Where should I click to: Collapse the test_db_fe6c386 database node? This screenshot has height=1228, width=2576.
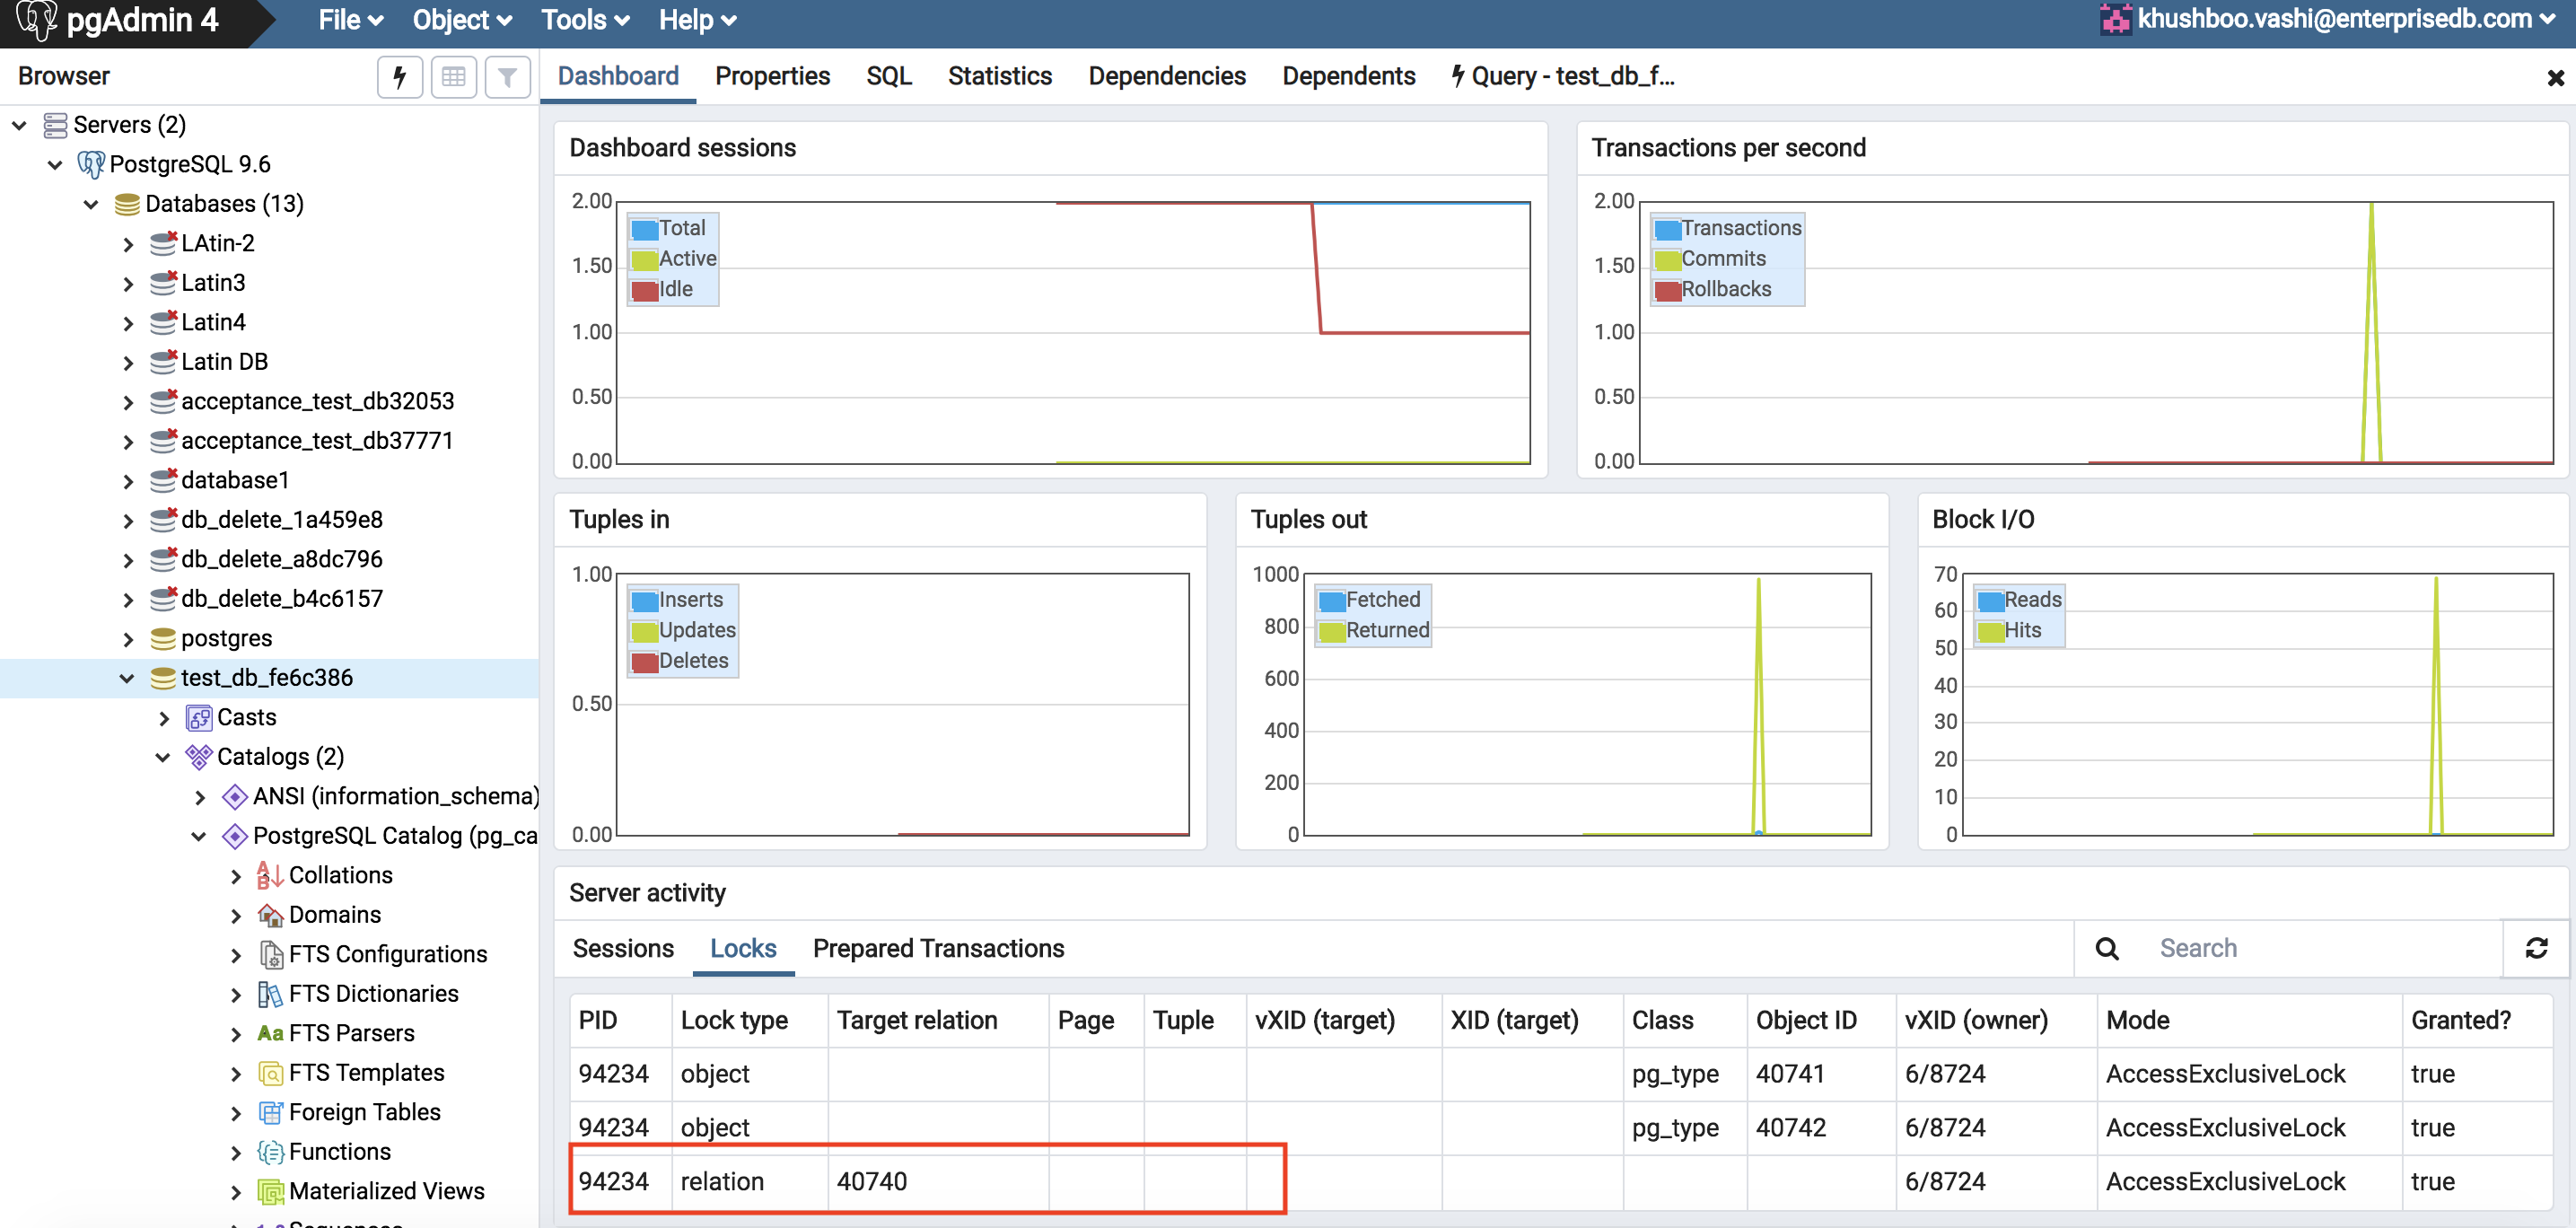(127, 678)
